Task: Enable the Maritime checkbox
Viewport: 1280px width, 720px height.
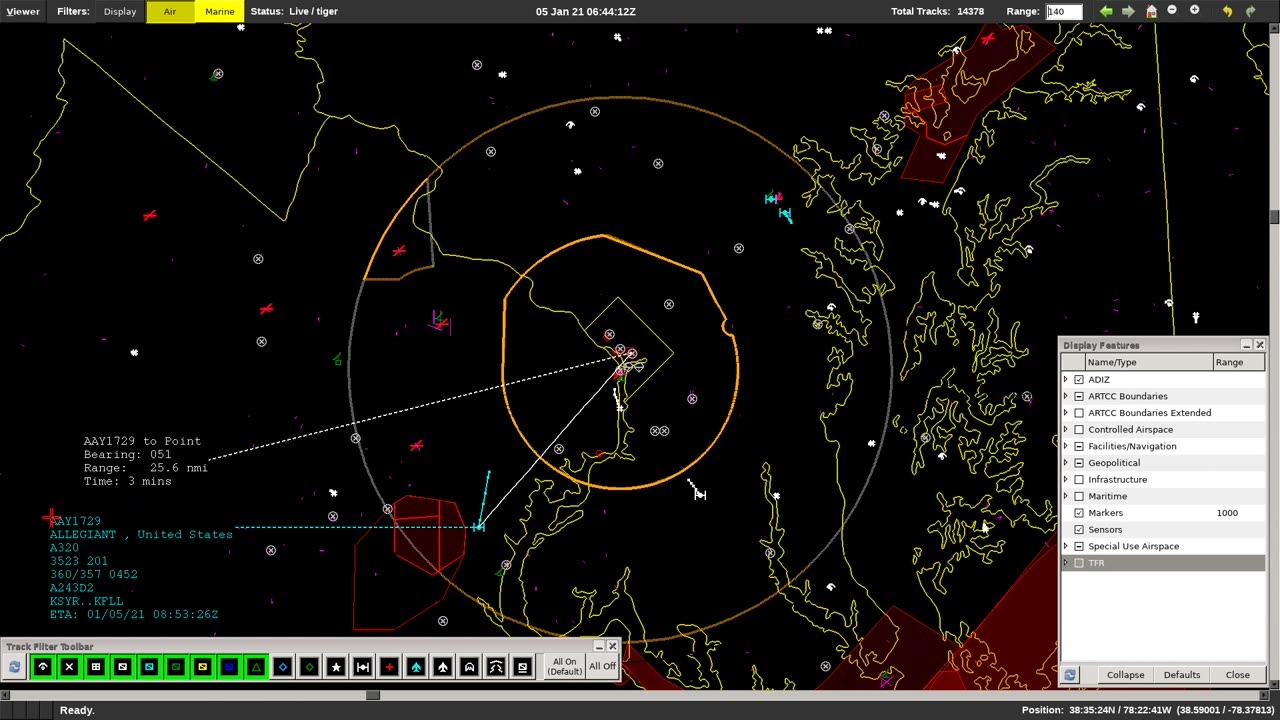Action: pyautogui.click(x=1079, y=496)
